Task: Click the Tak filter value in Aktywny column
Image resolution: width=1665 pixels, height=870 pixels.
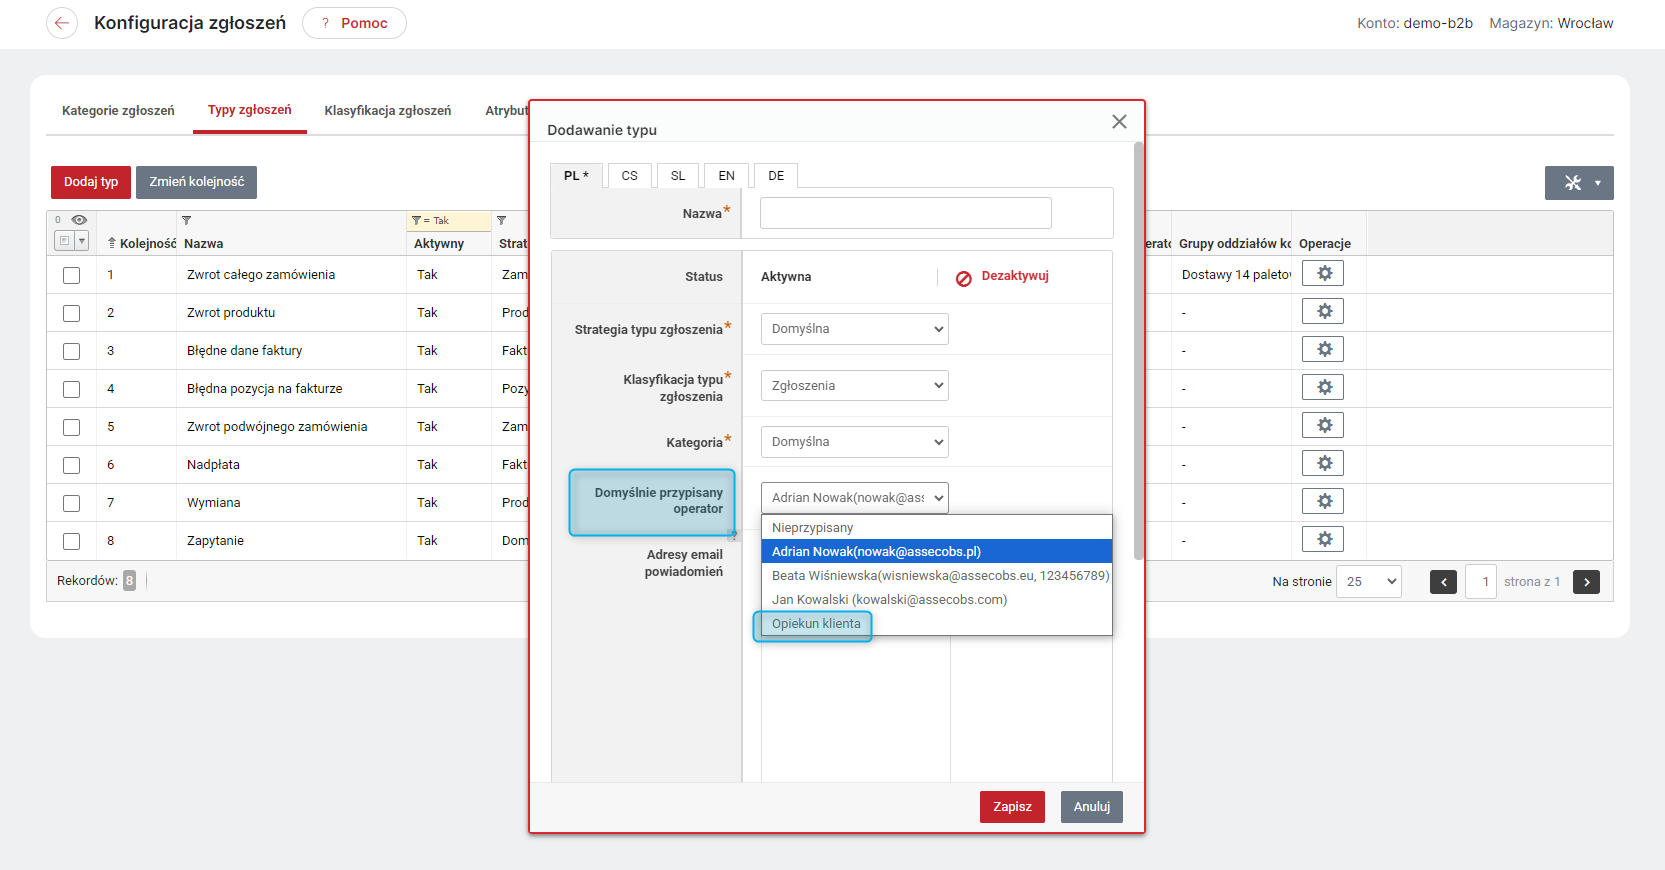Action: 441,221
